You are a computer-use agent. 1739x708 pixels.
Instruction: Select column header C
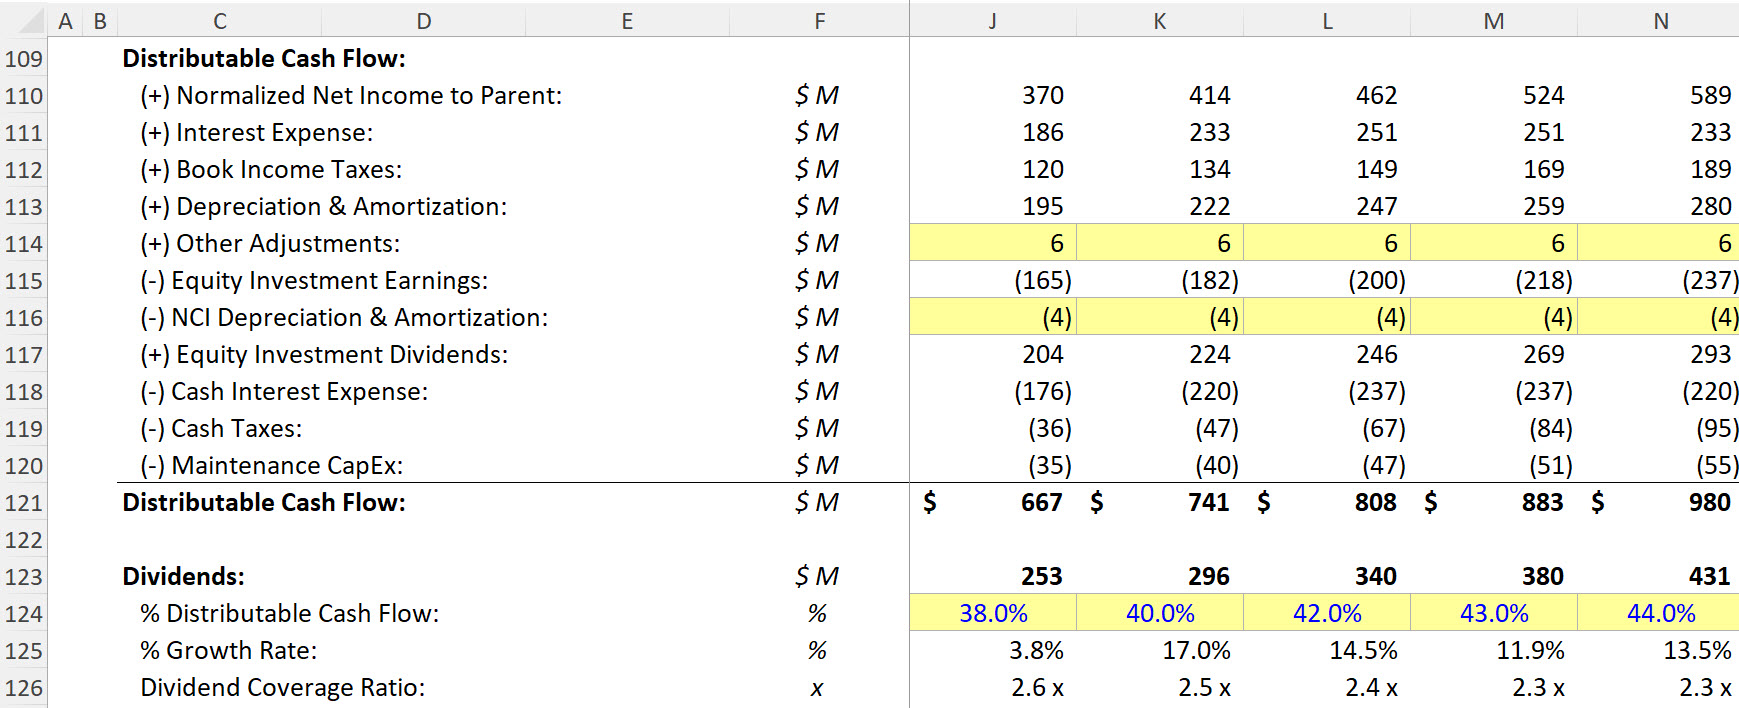point(220,21)
